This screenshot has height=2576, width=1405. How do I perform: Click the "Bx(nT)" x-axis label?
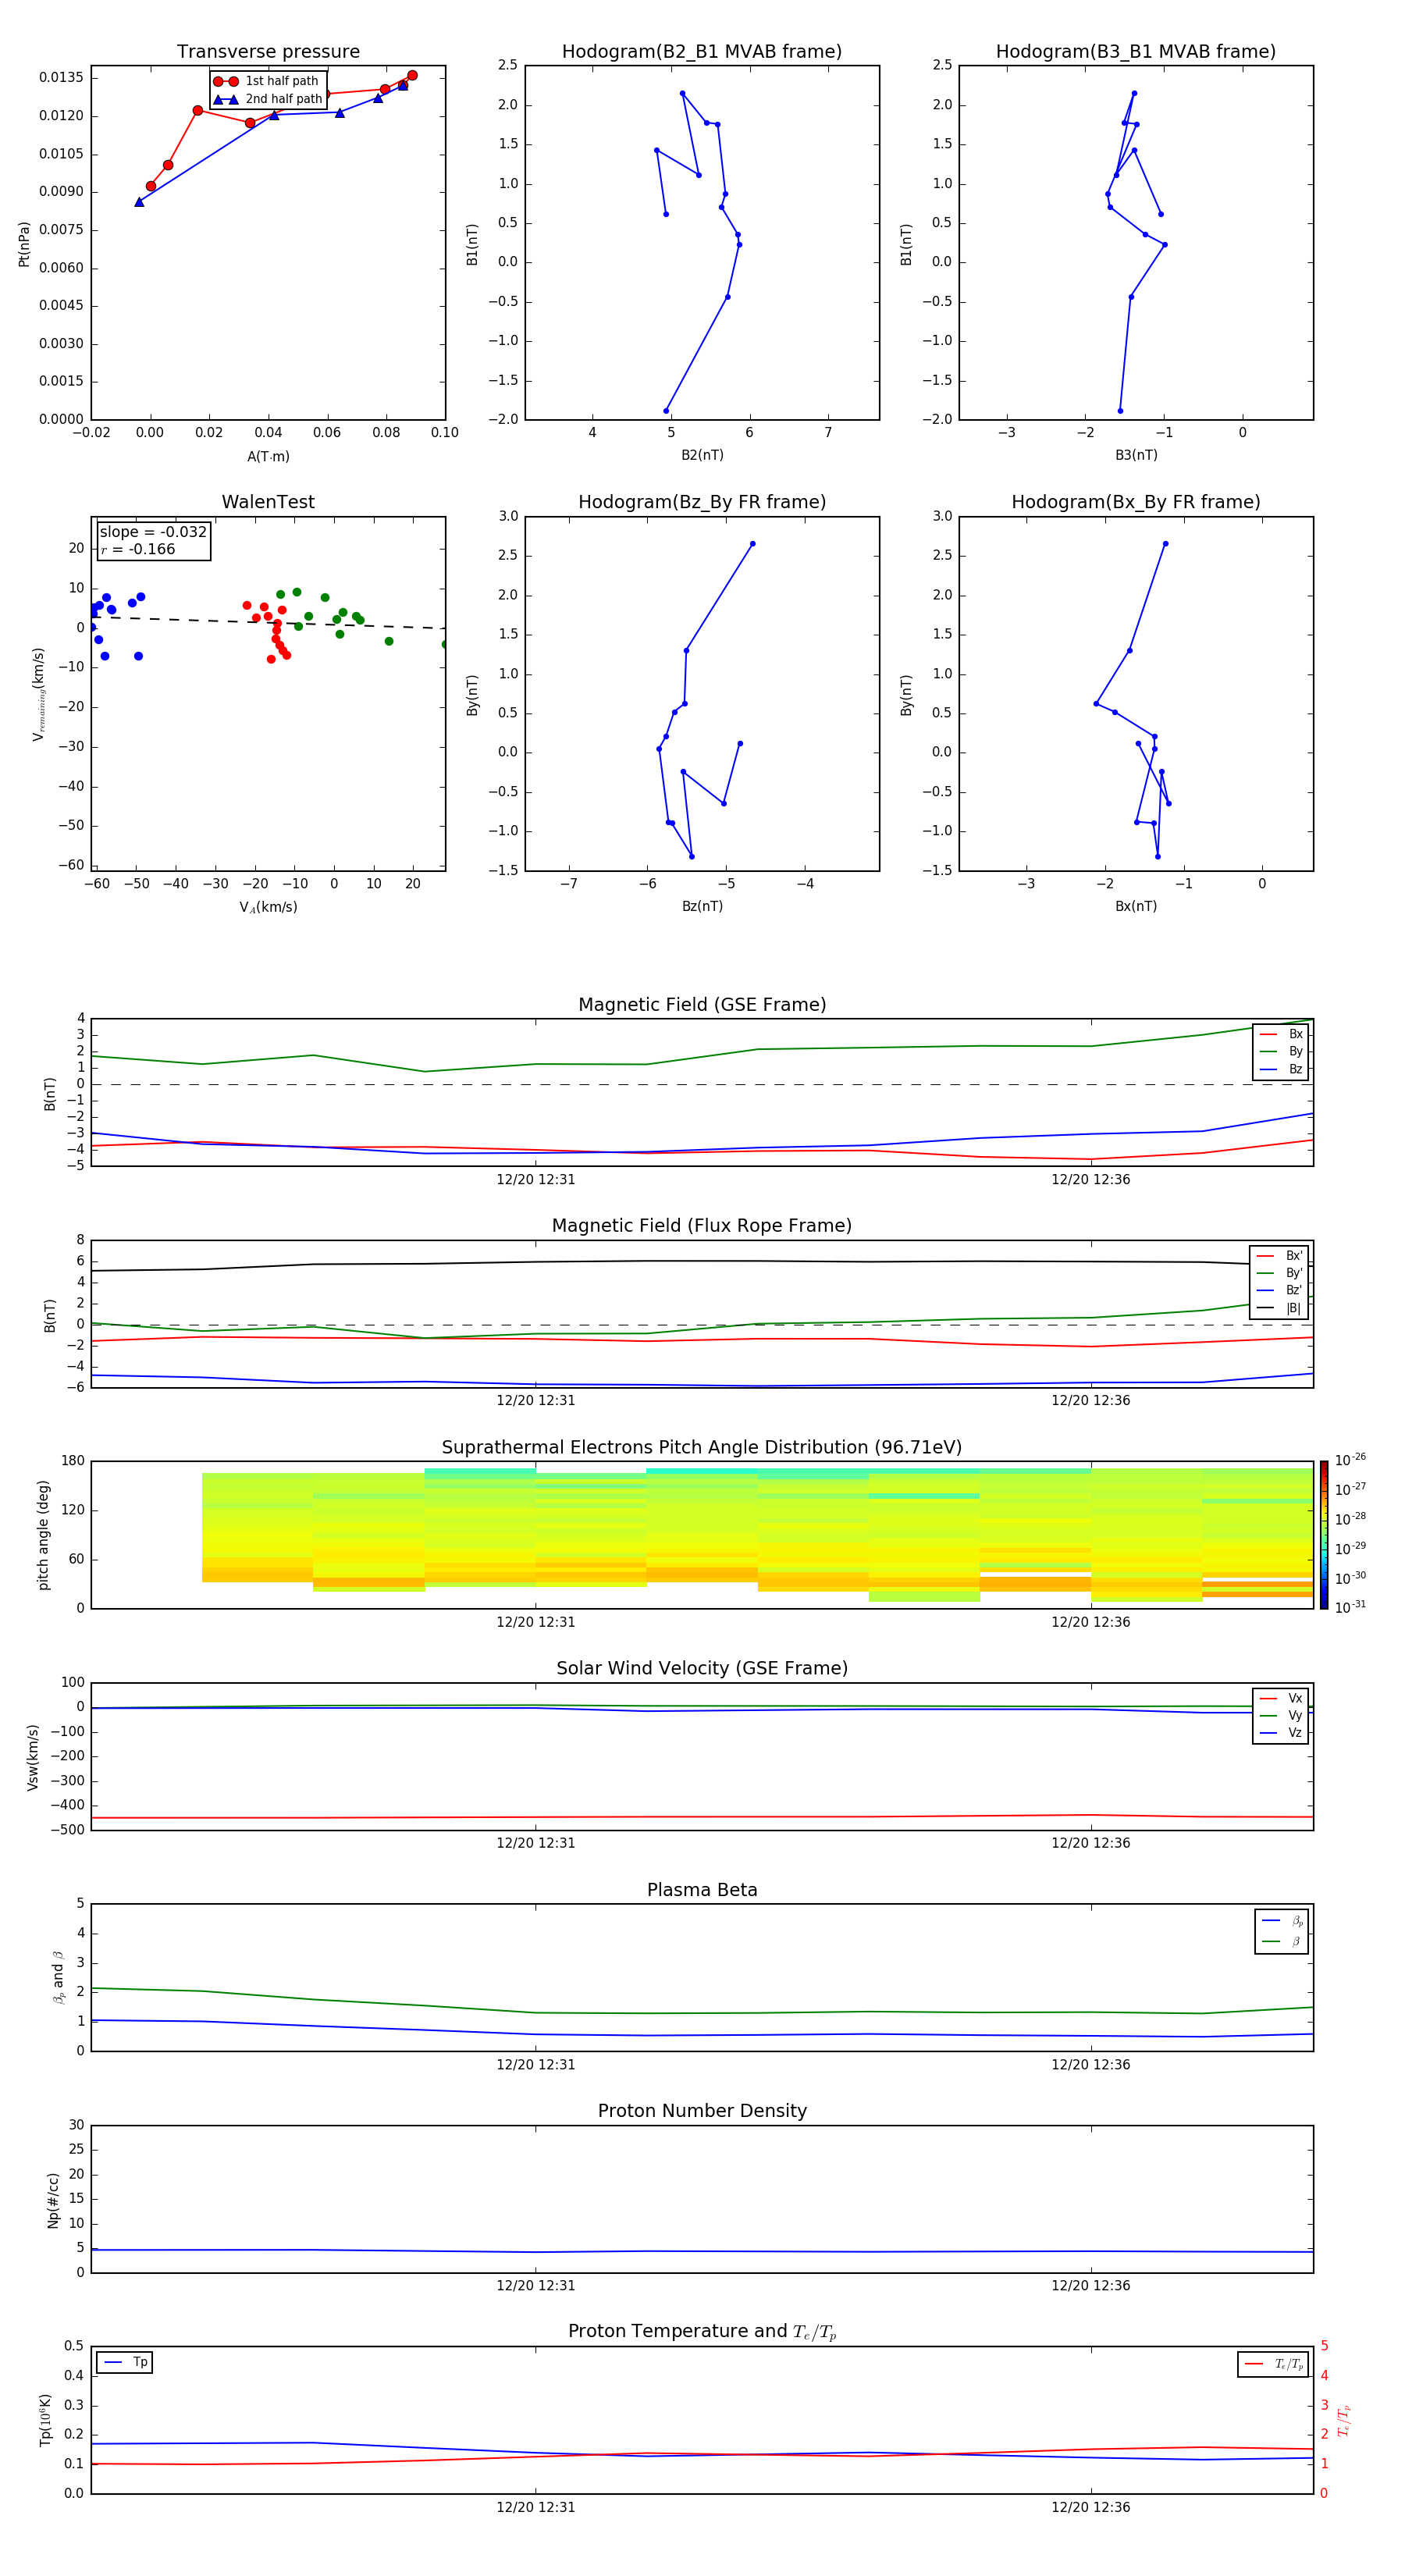pos(1136,906)
